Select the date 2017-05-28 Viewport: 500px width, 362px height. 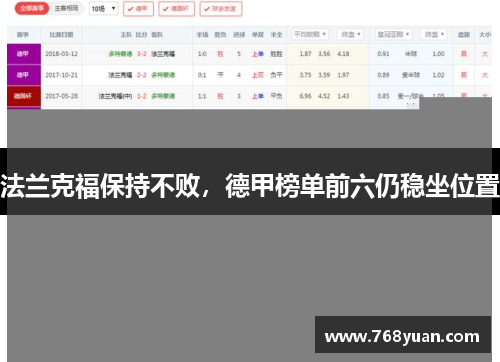(61, 96)
